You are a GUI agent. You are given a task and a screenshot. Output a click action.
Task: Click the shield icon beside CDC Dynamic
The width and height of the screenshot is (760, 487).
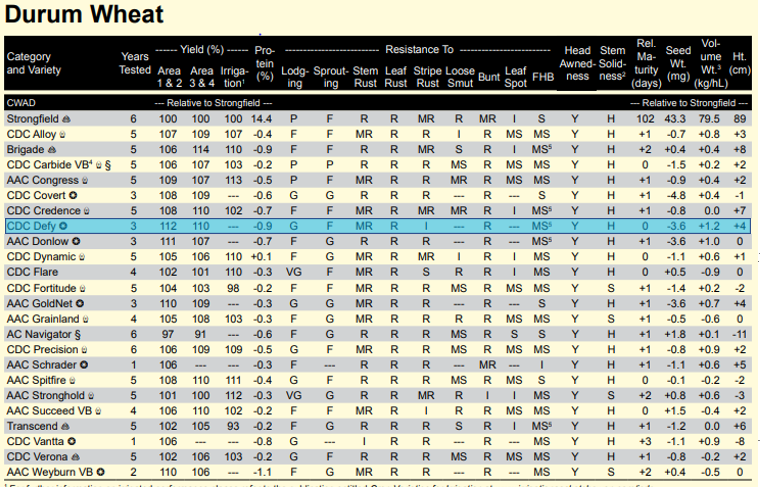[x=82, y=257]
